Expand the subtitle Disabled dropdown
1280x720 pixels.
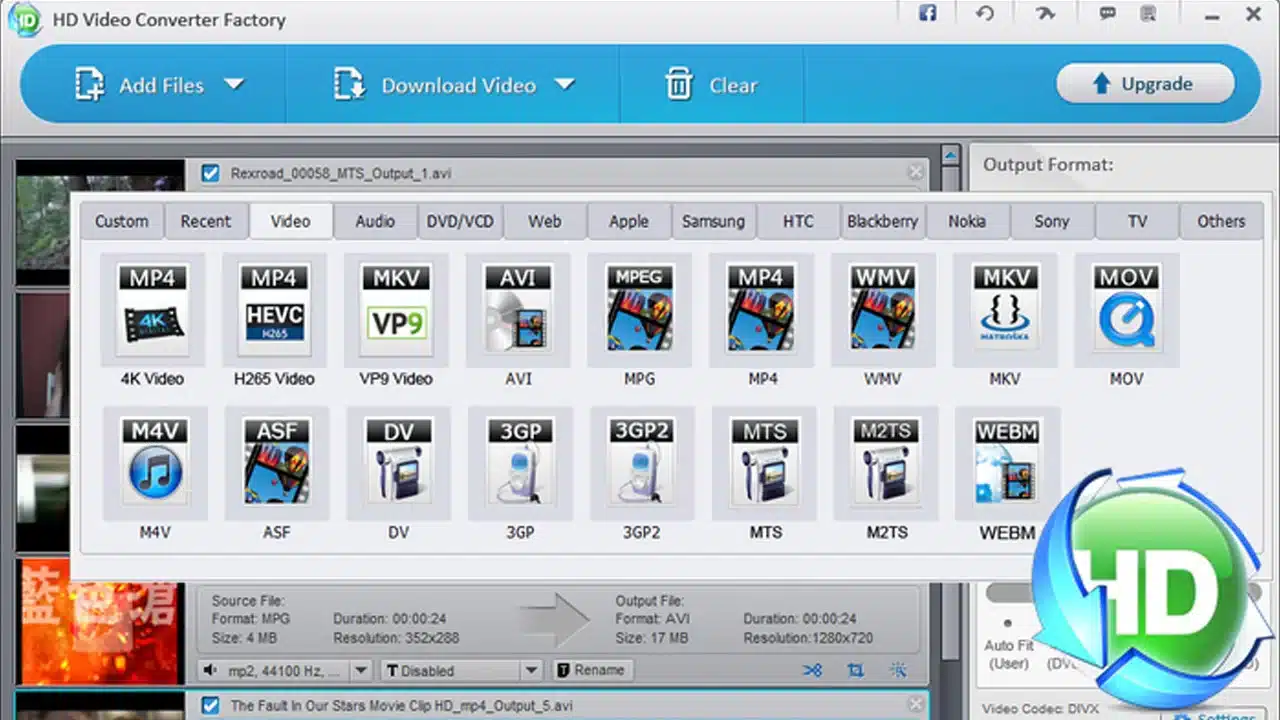click(532, 670)
